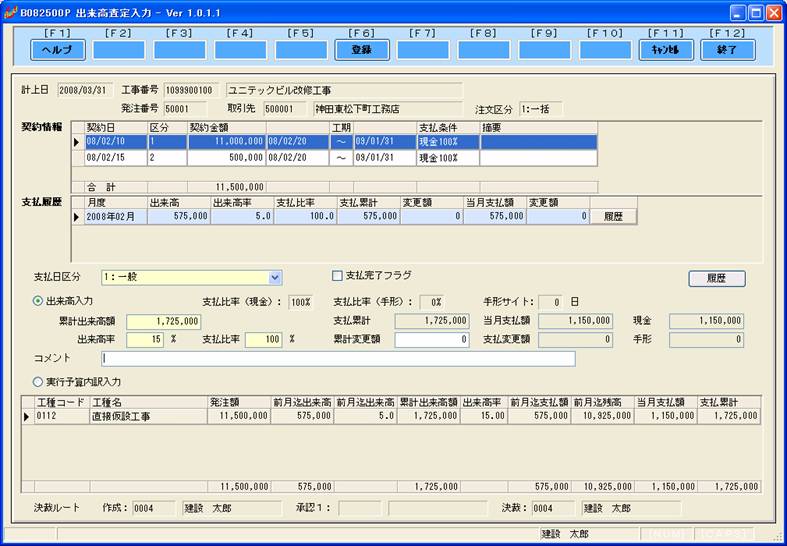Click the 終了 (F12) exit button
Image resolution: width=787 pixels, height=546 pixels.
[x=727, y=49]
